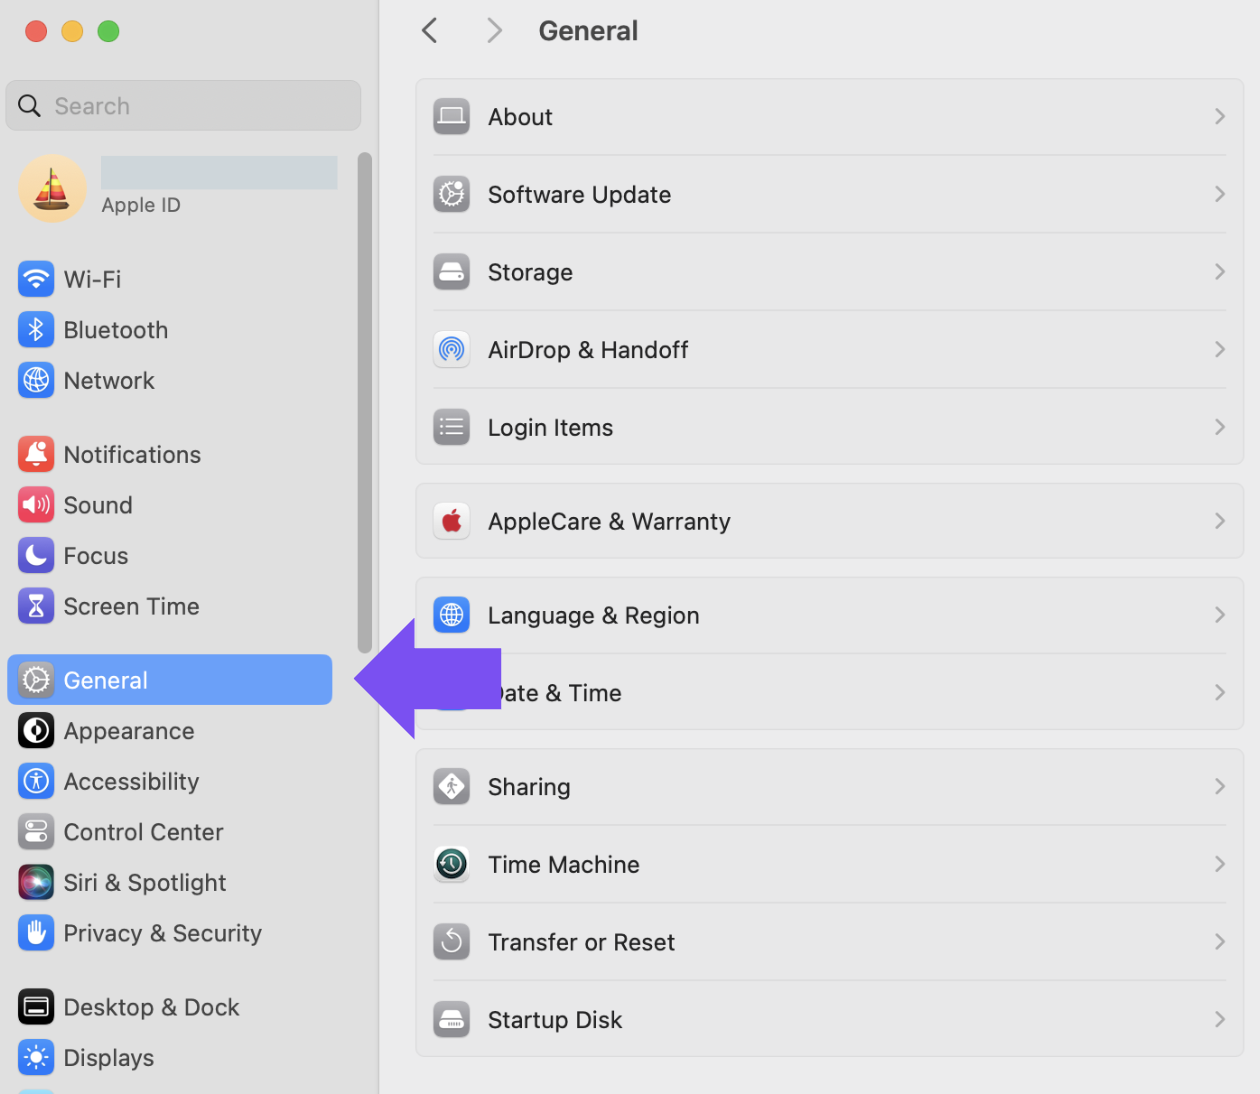This screenshot has height=1094, width=1260.
Task: Click the sailboat Apple ID avatar
Action: pos(53,188)
